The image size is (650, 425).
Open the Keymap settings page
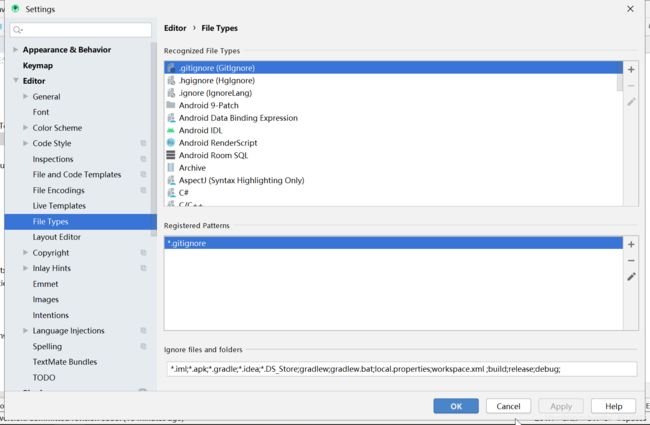[38, 66]
